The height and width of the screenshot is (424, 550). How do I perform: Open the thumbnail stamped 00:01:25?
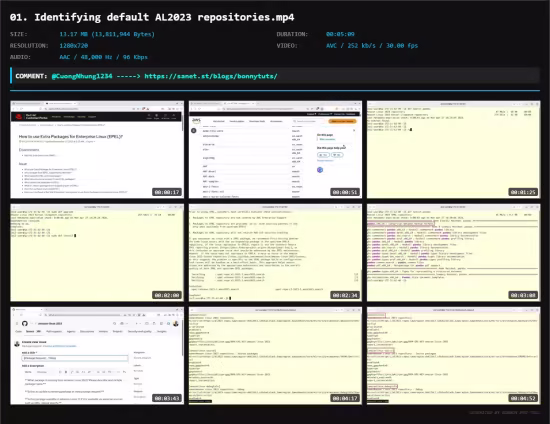[454, 150]
